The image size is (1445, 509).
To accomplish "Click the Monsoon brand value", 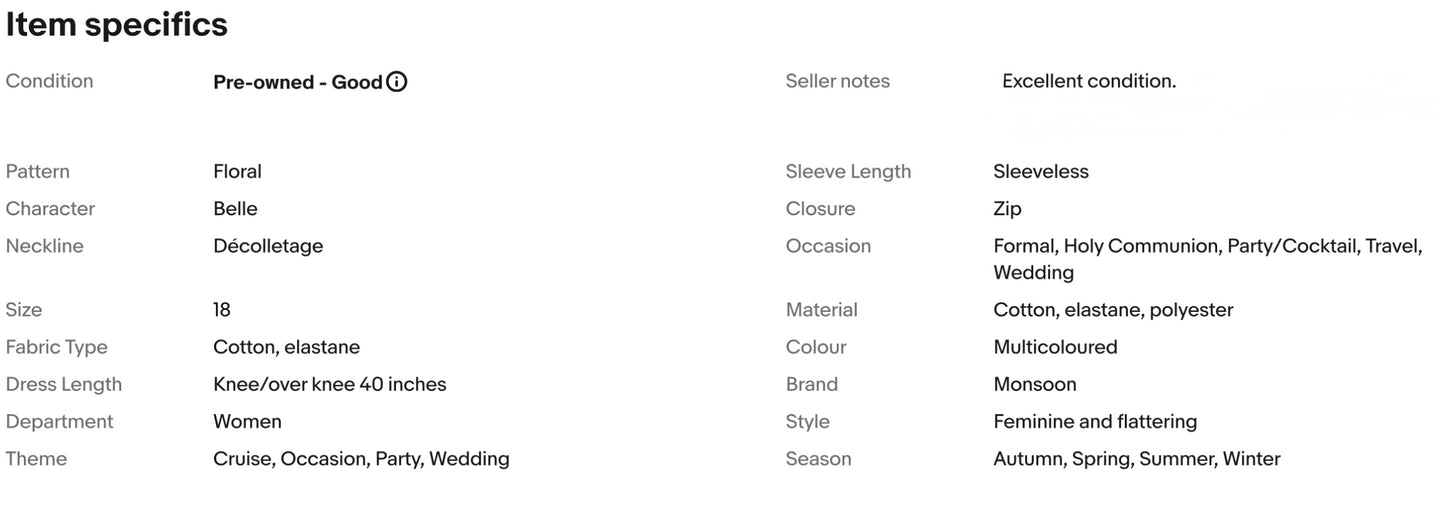I will 1035,384.
